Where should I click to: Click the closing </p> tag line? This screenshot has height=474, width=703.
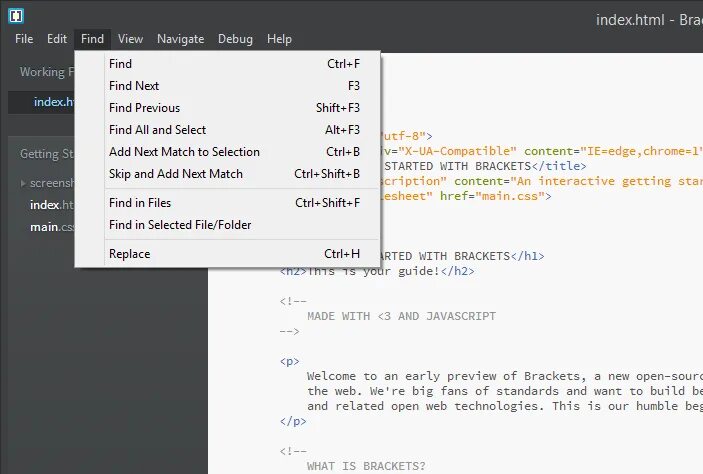click(293, 421)
